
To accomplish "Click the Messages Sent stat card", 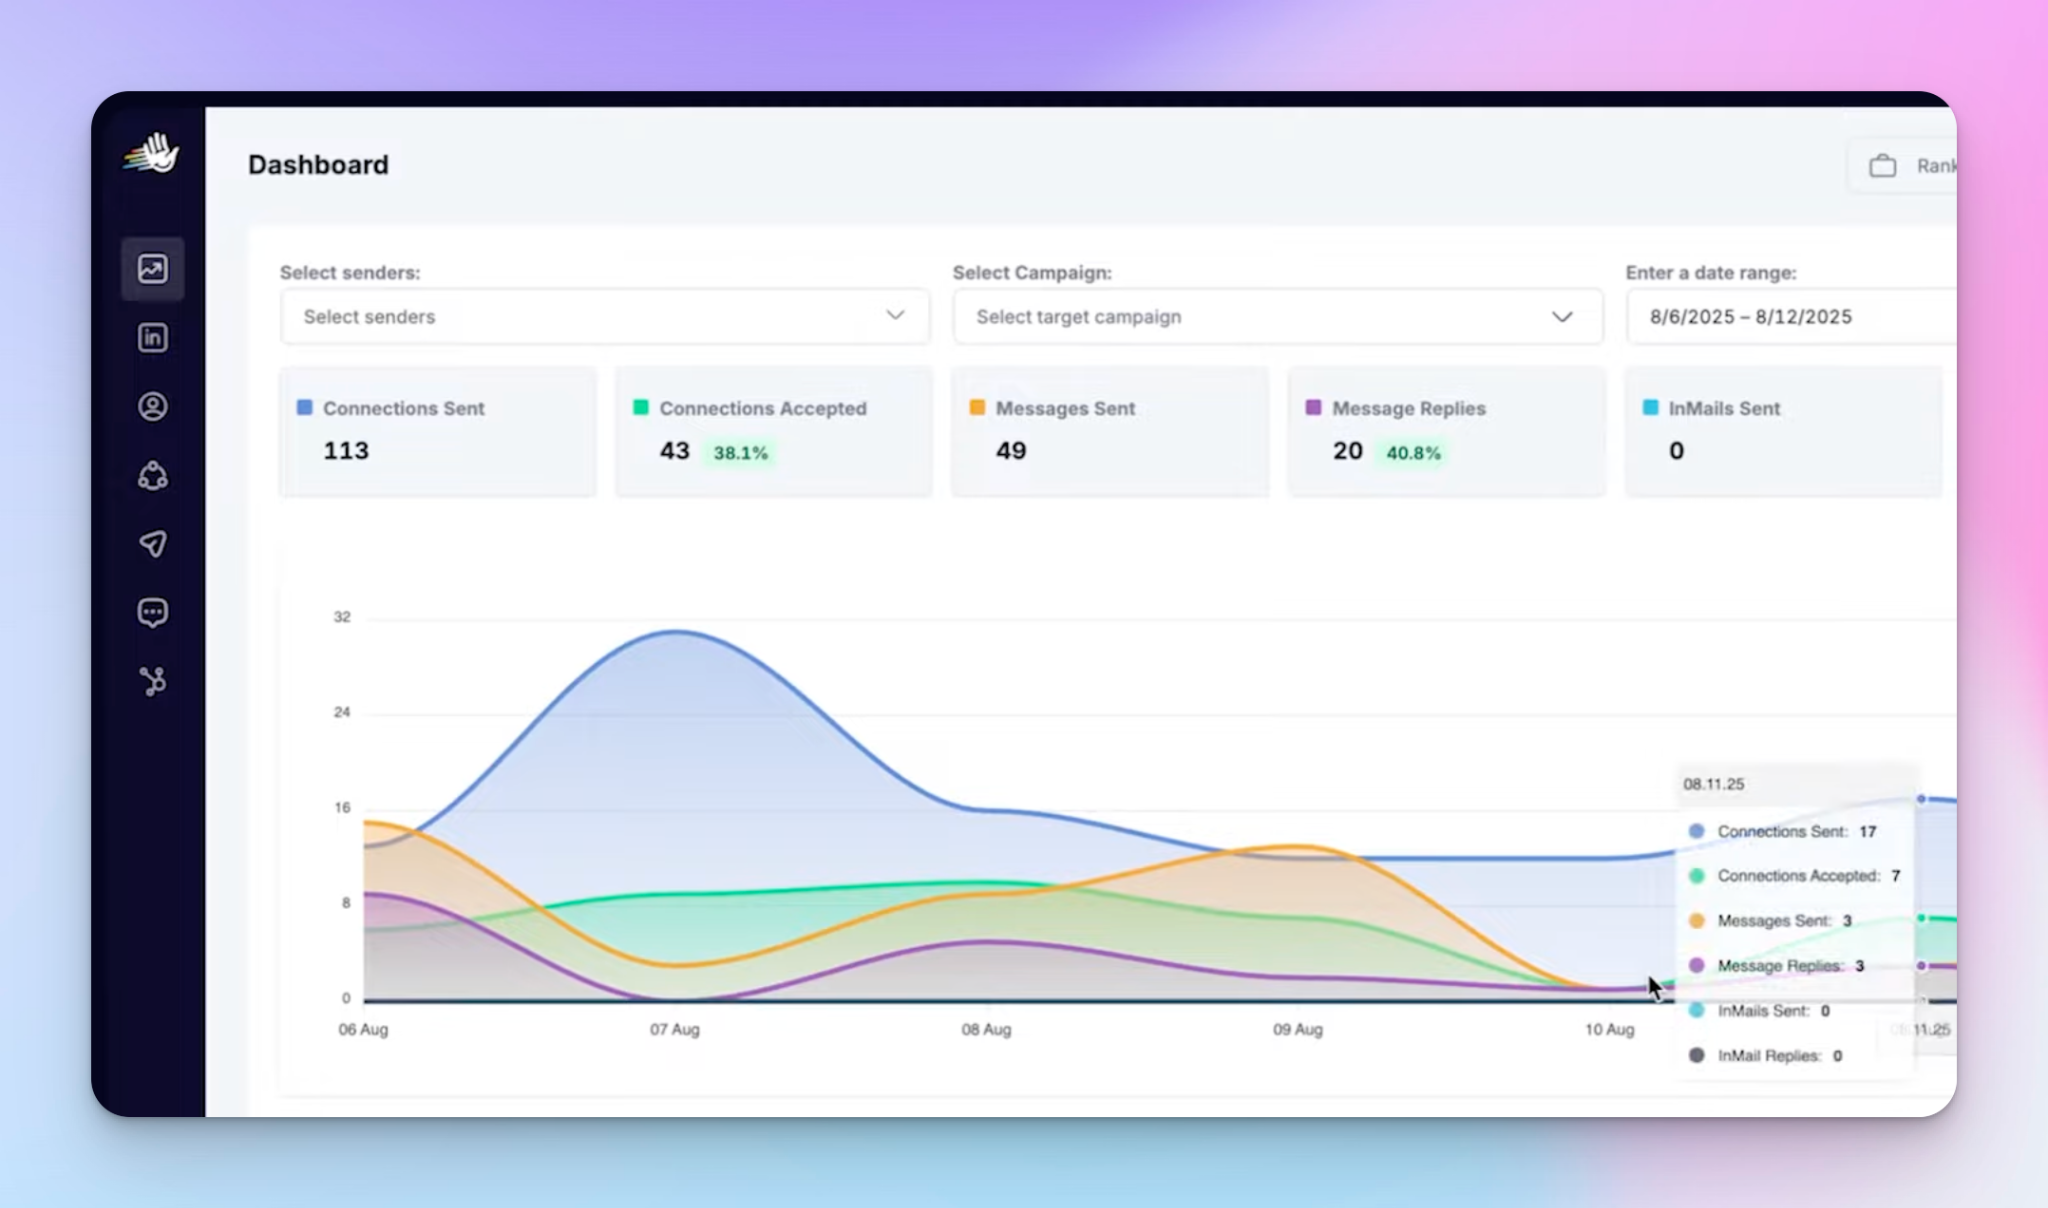I will pos(1110,431).
